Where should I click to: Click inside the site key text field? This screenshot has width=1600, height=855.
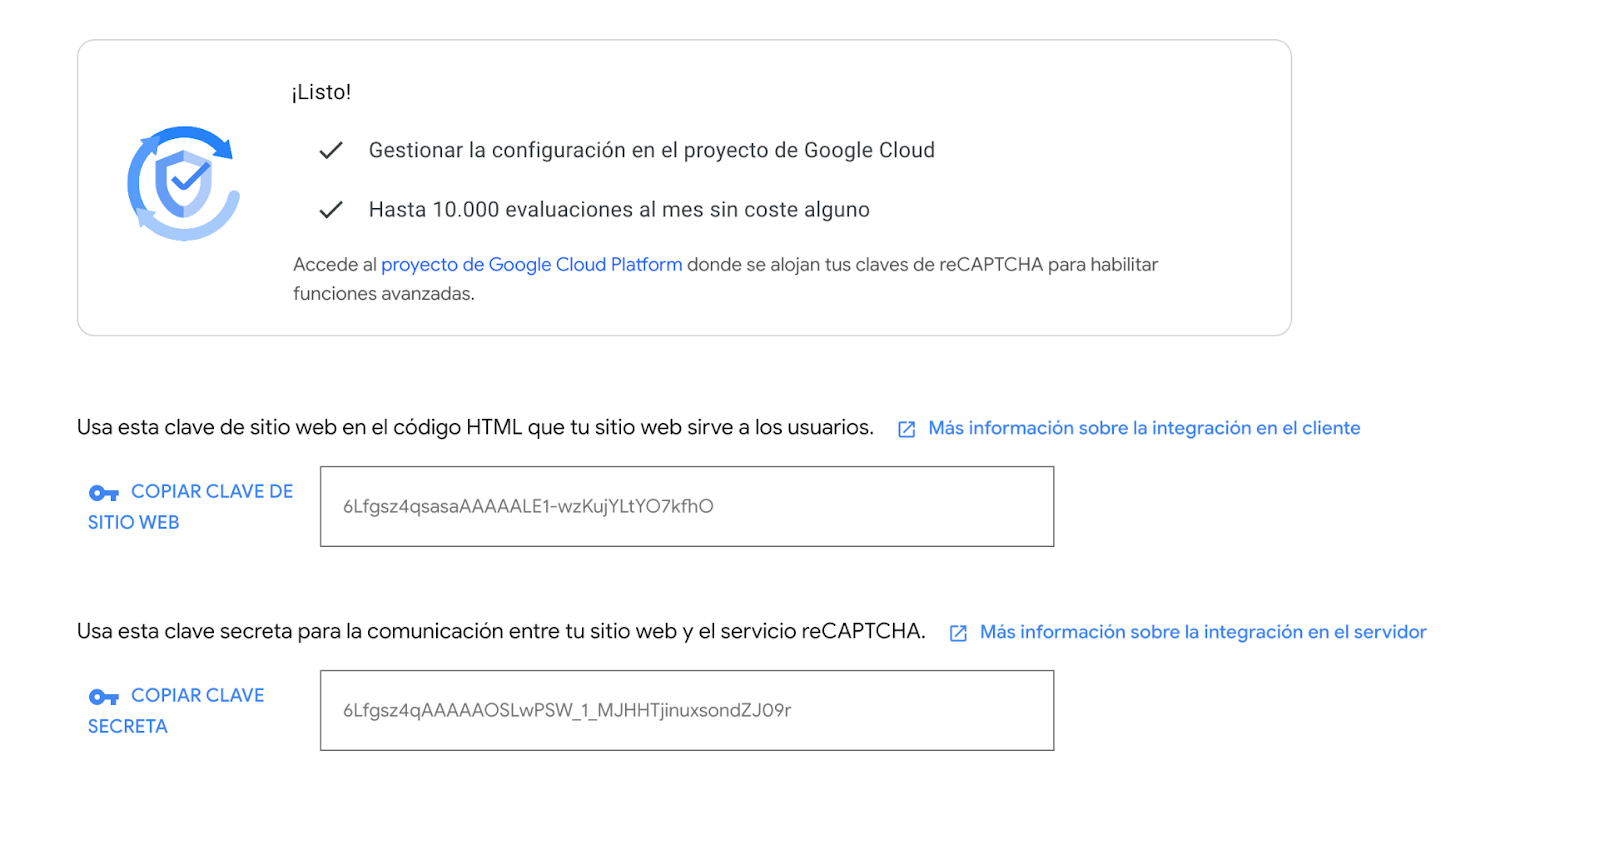686,506
